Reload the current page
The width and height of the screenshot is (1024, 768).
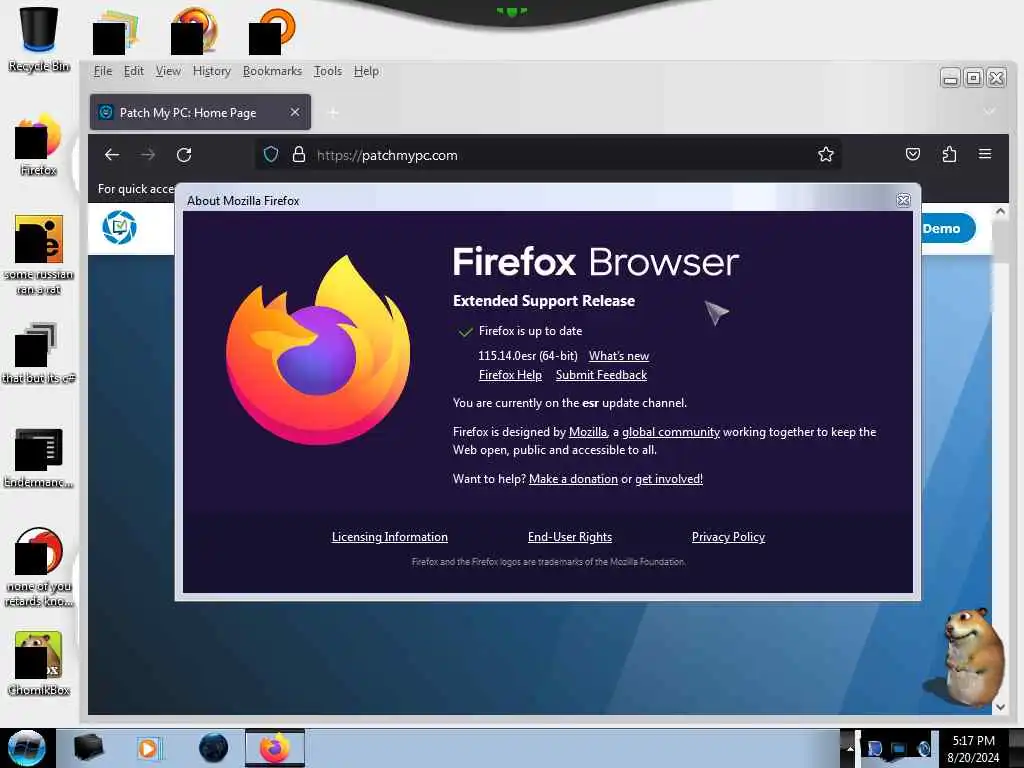184,155
